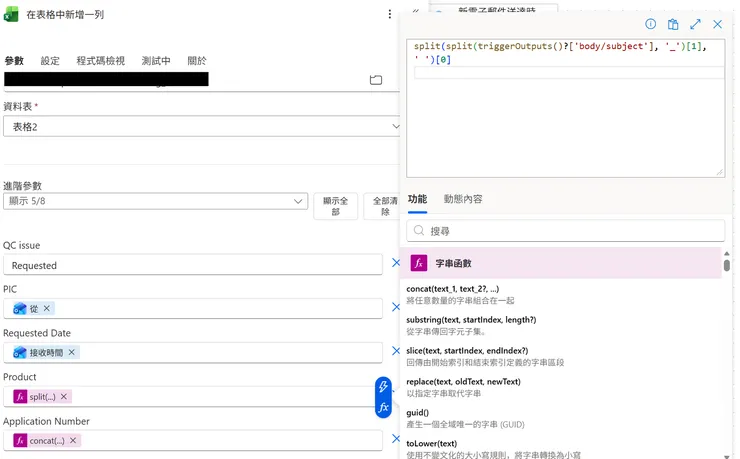Click the function list scrollbar thumb
The width and height of the screenshot is (740, 459).
tap(727, 265)
